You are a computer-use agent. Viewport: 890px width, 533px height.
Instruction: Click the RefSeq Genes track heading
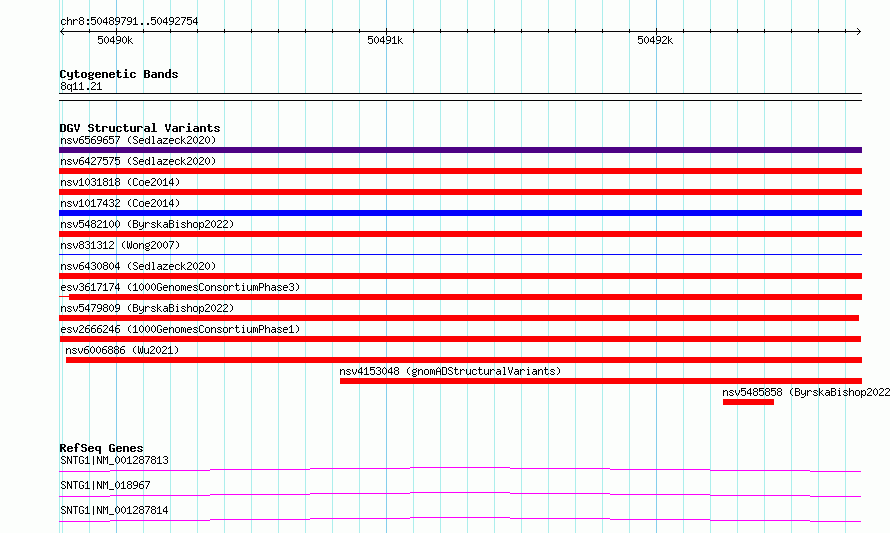pos(101,448)
